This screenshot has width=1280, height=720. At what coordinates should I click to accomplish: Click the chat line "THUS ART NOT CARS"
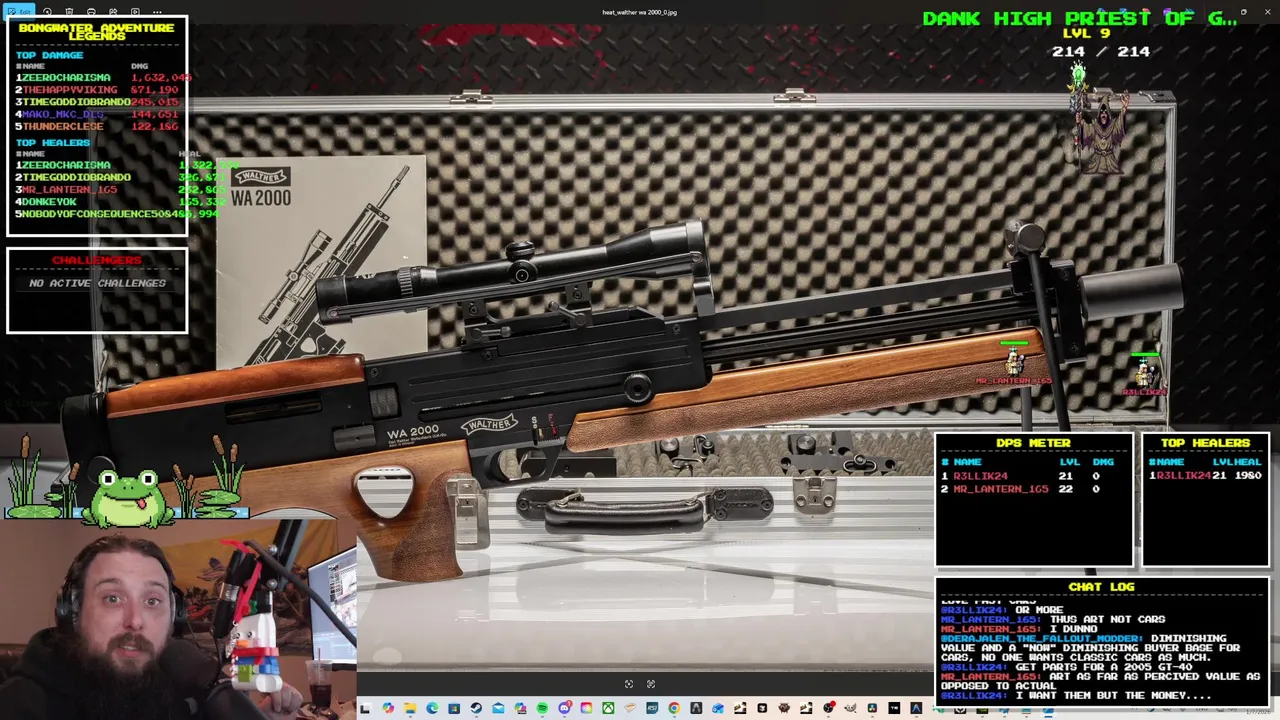1108,620
